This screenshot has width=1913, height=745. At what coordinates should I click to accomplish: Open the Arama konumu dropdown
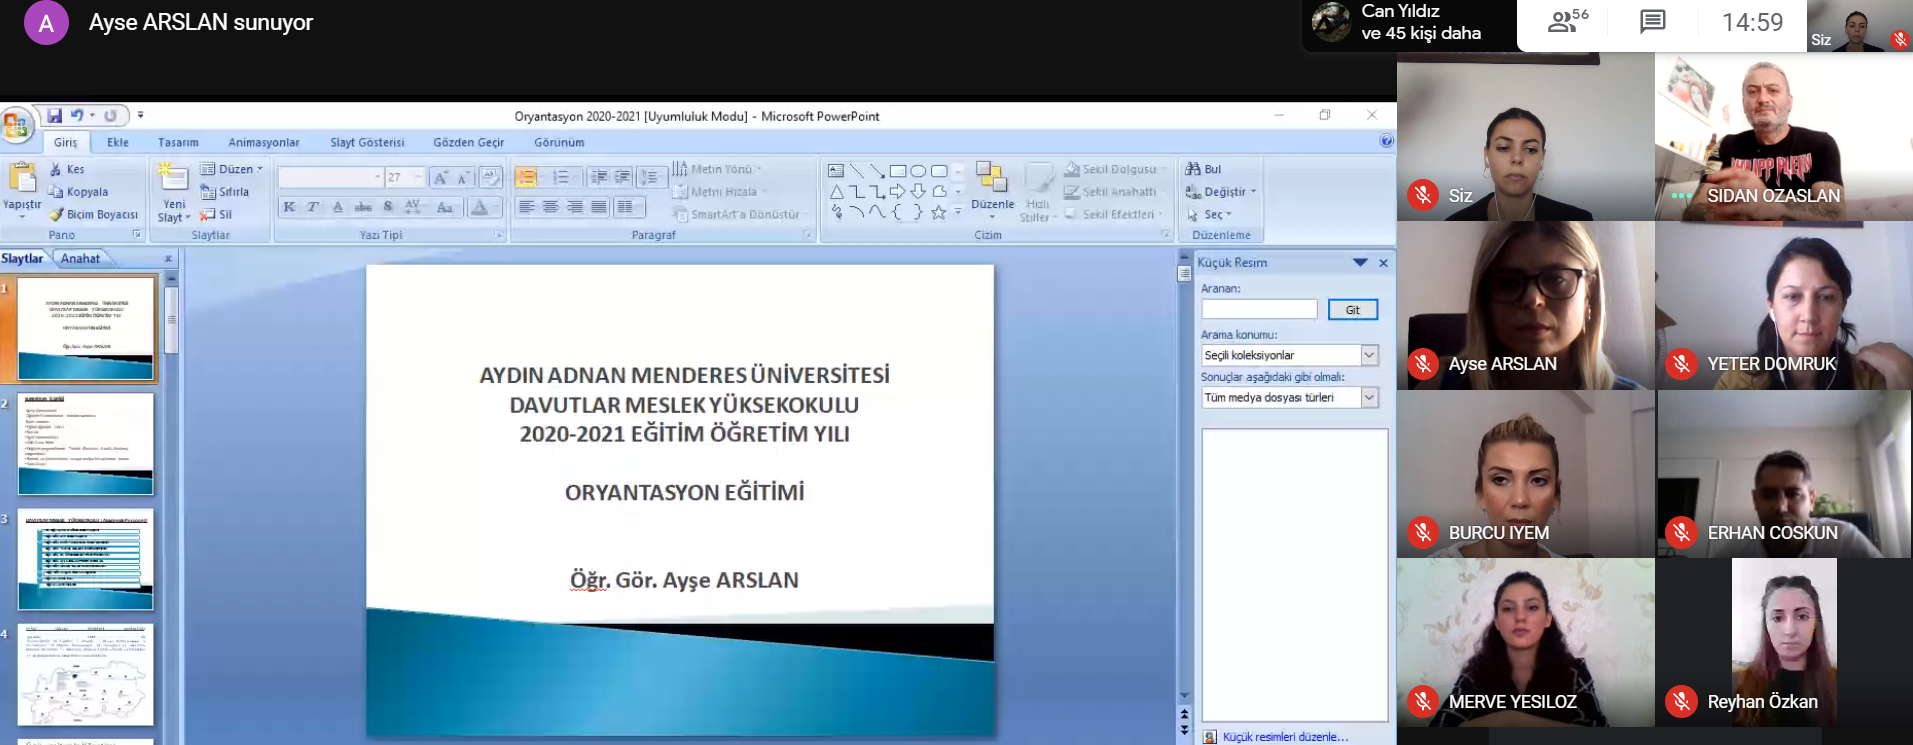[1369, 355]
